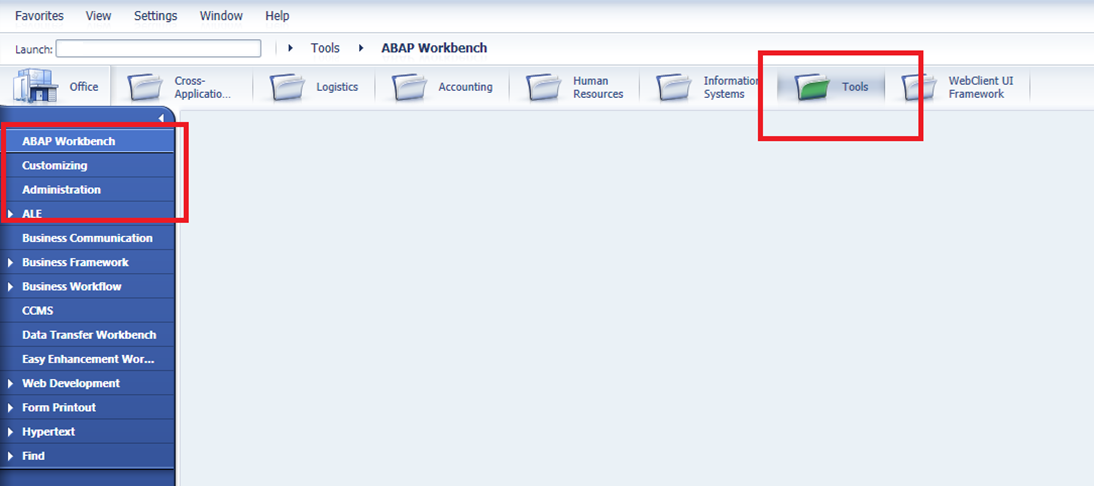This screenshot has width=1094, height=486.
Task: Open the Help menu
Action: click(x=277, y=16)
